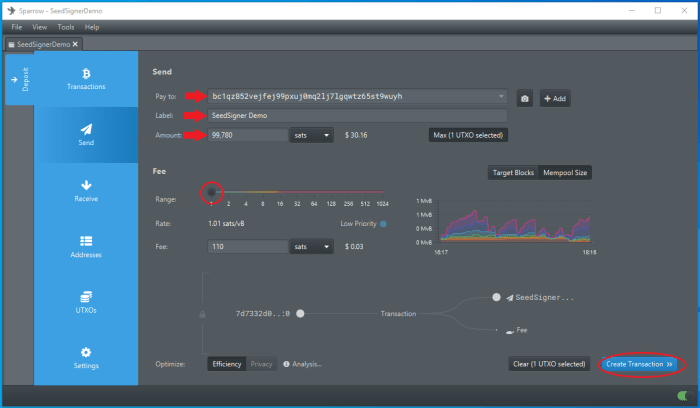
Task: Click the Create Transaction button
Action: coord(639,364)
